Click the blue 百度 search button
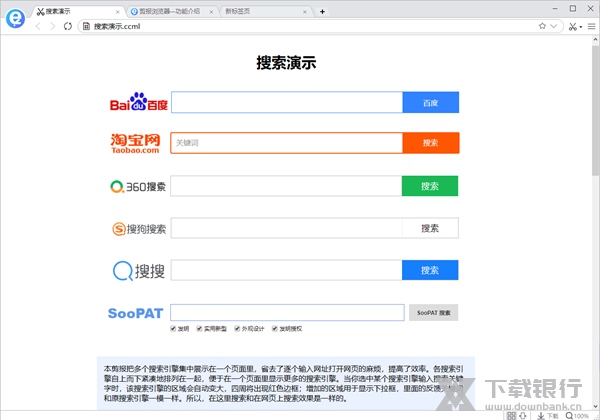Screen dimensions: 600x420 pyautogui.click(x=430, y=102)
